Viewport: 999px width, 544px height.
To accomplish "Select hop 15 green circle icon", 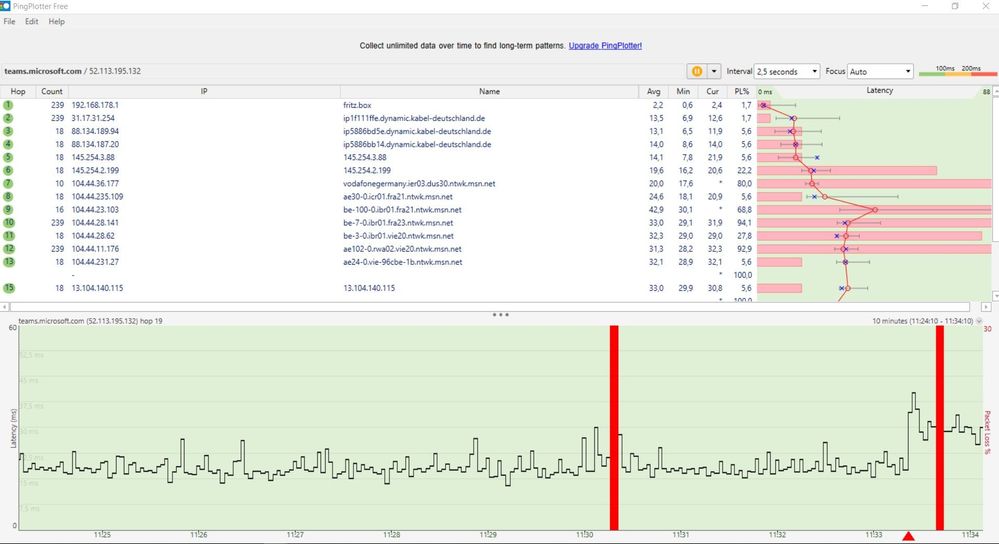I will [8, 288].
